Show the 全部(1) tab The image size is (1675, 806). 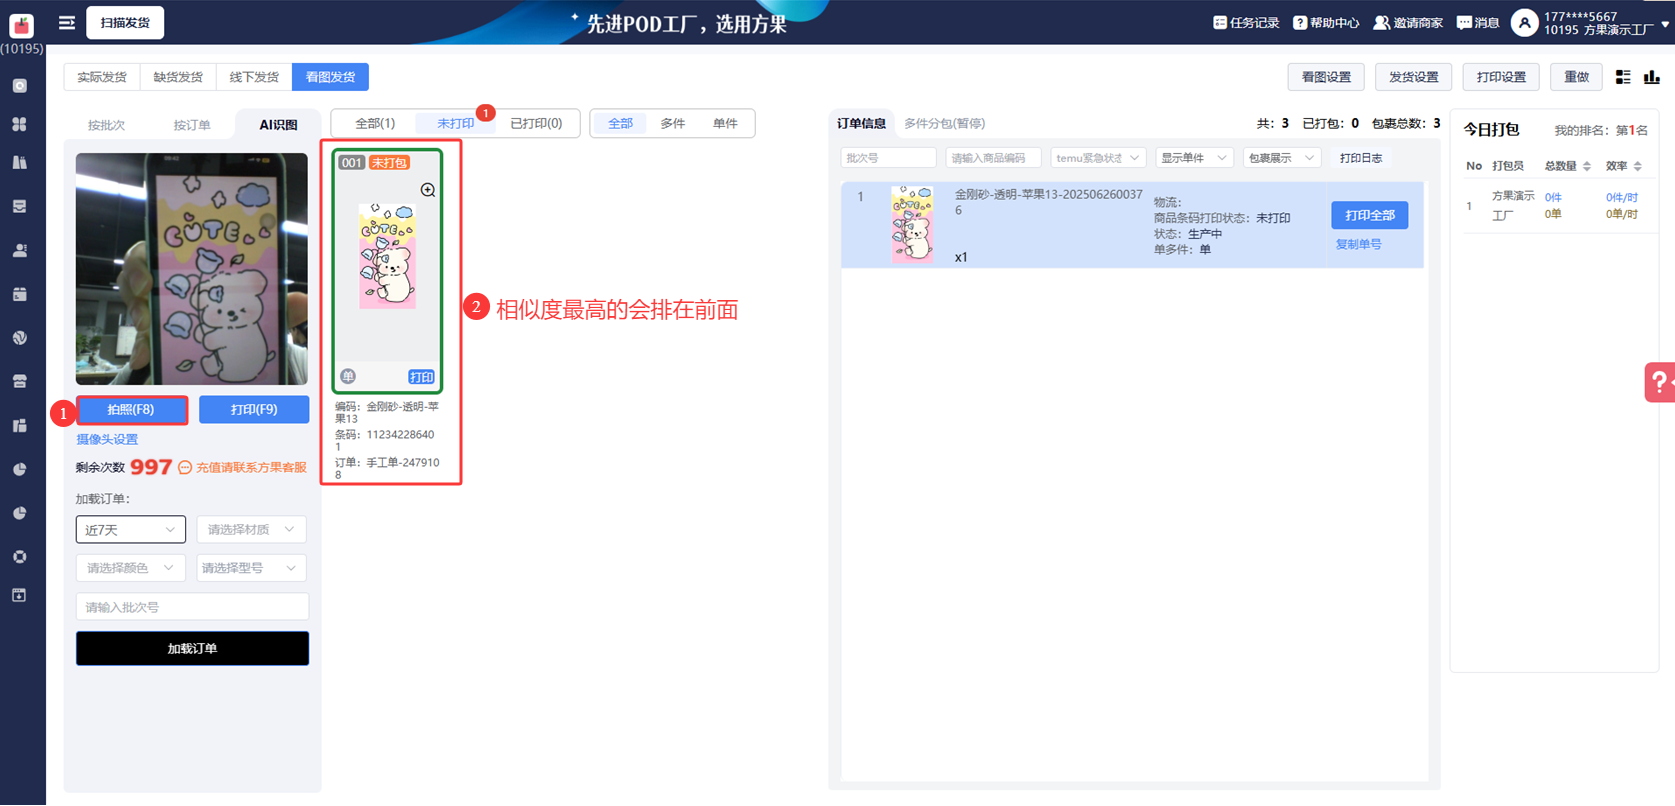(375, 123)
